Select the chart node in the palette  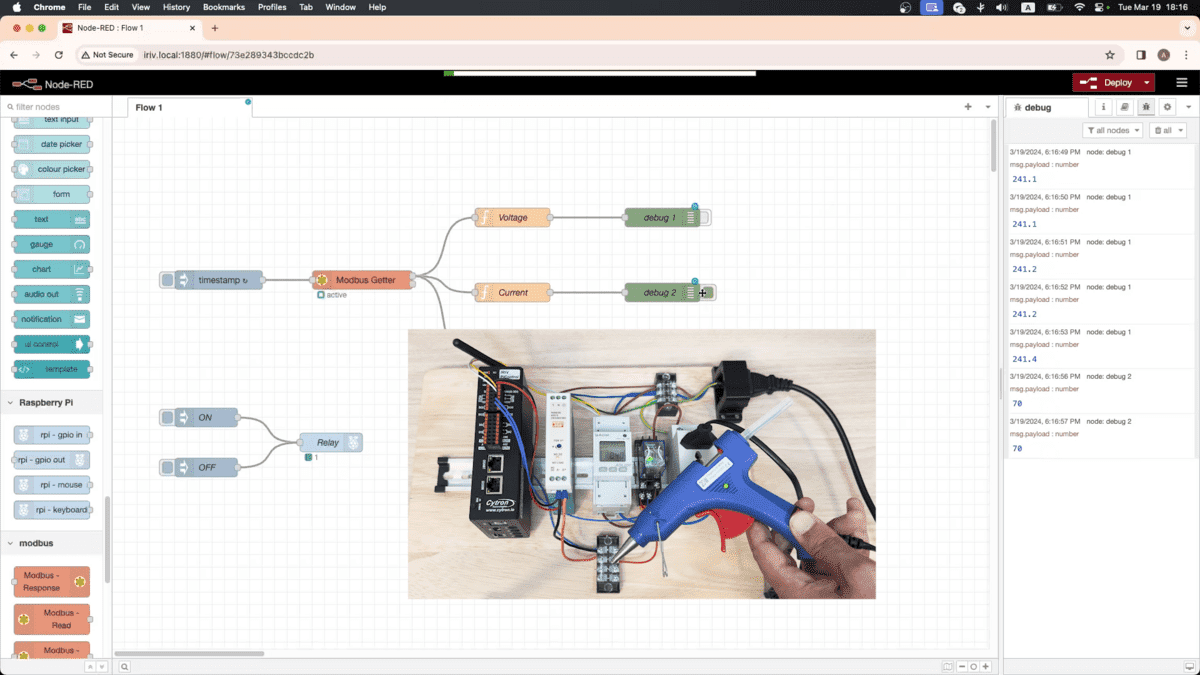click(x=51, y=269)
